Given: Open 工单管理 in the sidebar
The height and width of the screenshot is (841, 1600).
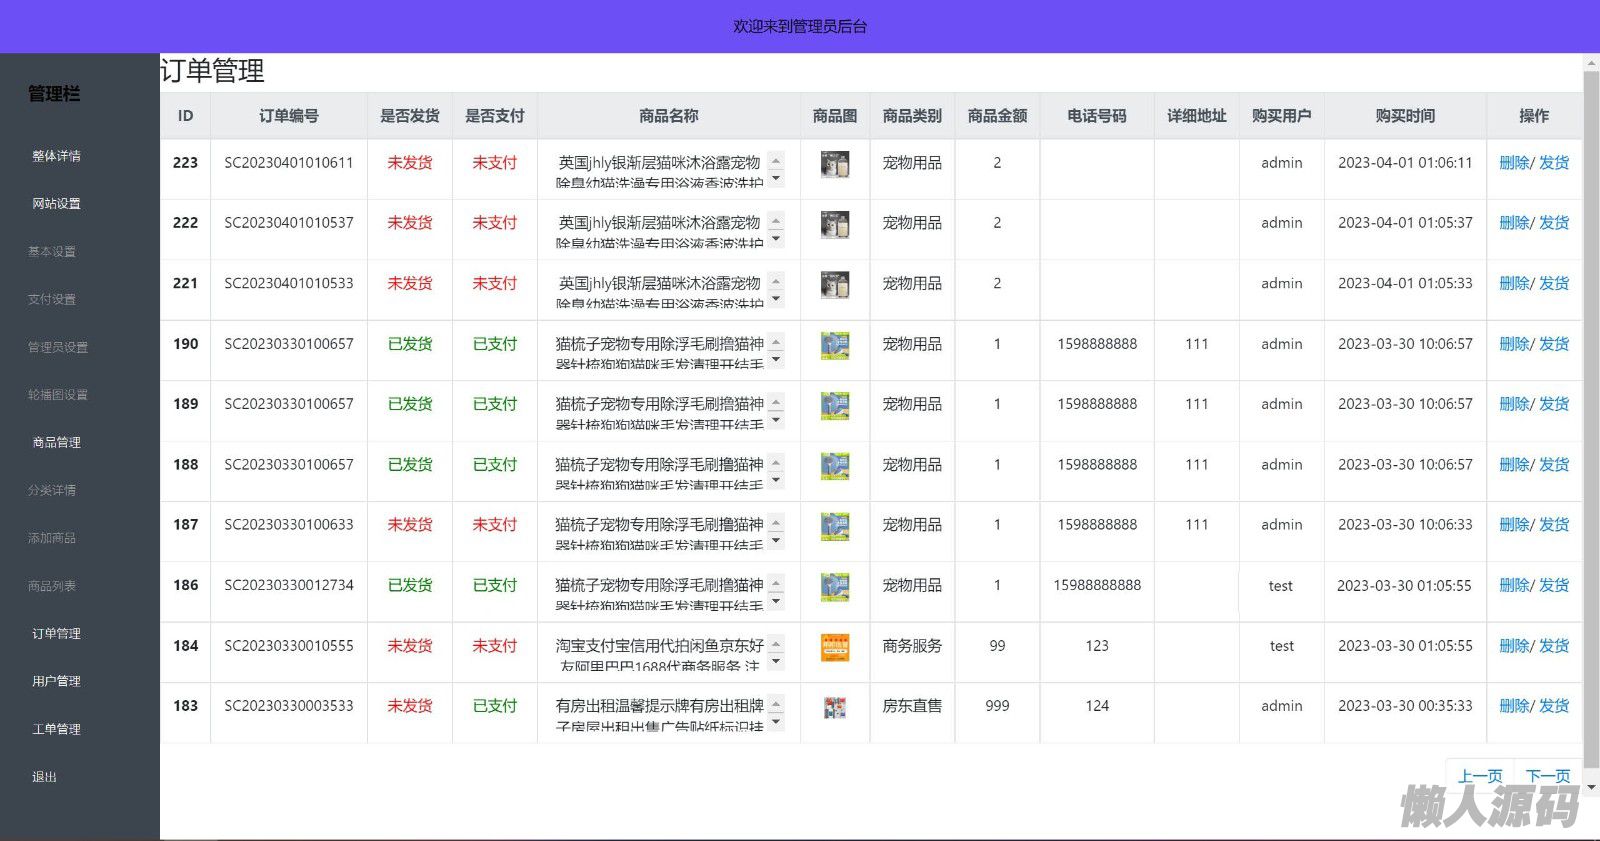Looking at the screenshot, I should point(56,729).
